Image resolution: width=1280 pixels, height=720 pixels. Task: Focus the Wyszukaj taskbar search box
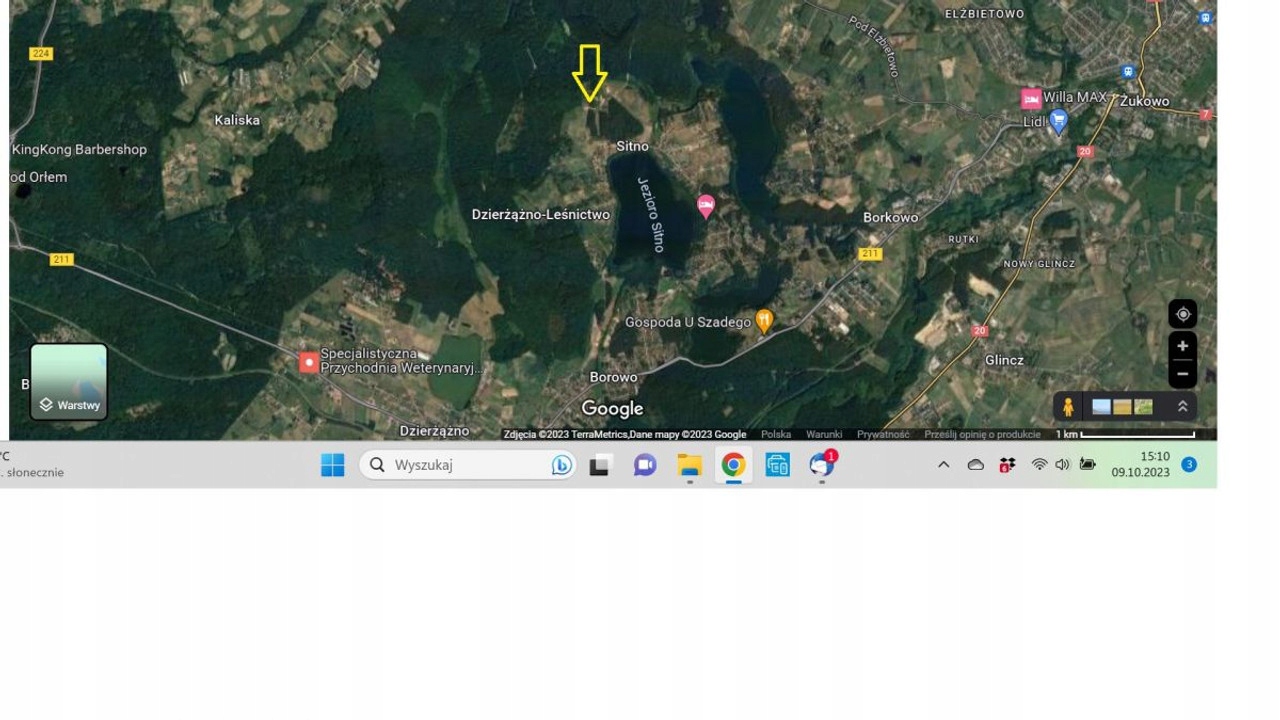click(x=468, y=465)
